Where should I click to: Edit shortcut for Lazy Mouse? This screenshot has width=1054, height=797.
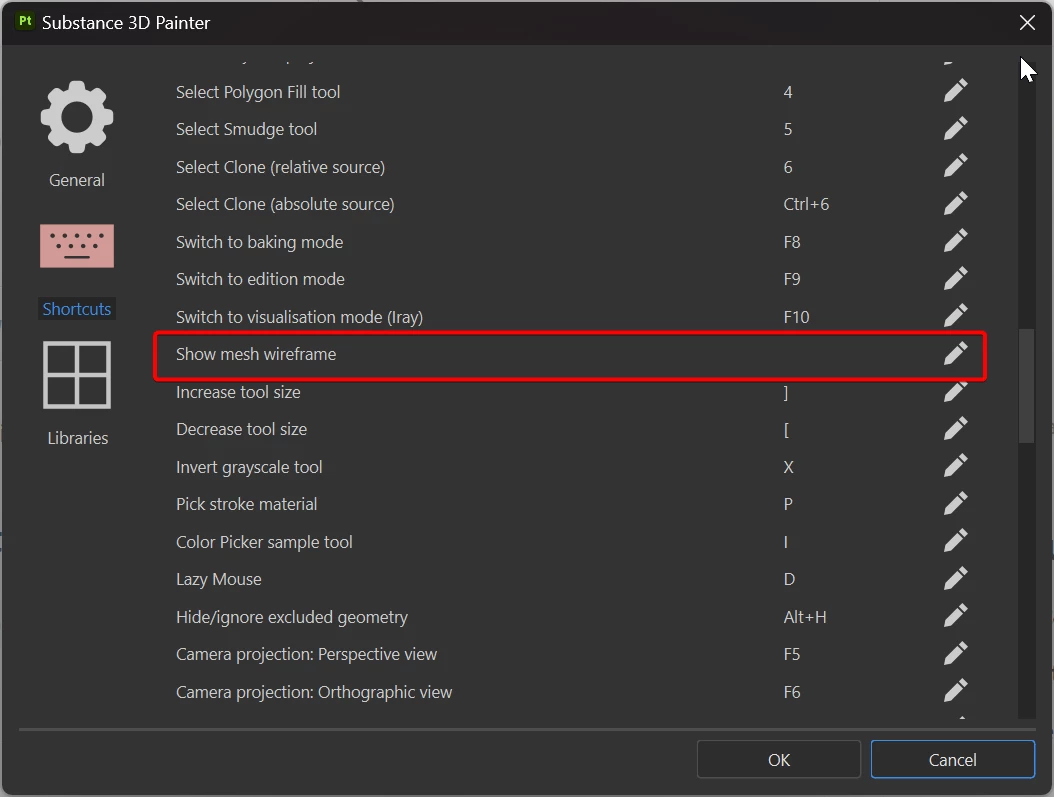(x=955, y=579)
